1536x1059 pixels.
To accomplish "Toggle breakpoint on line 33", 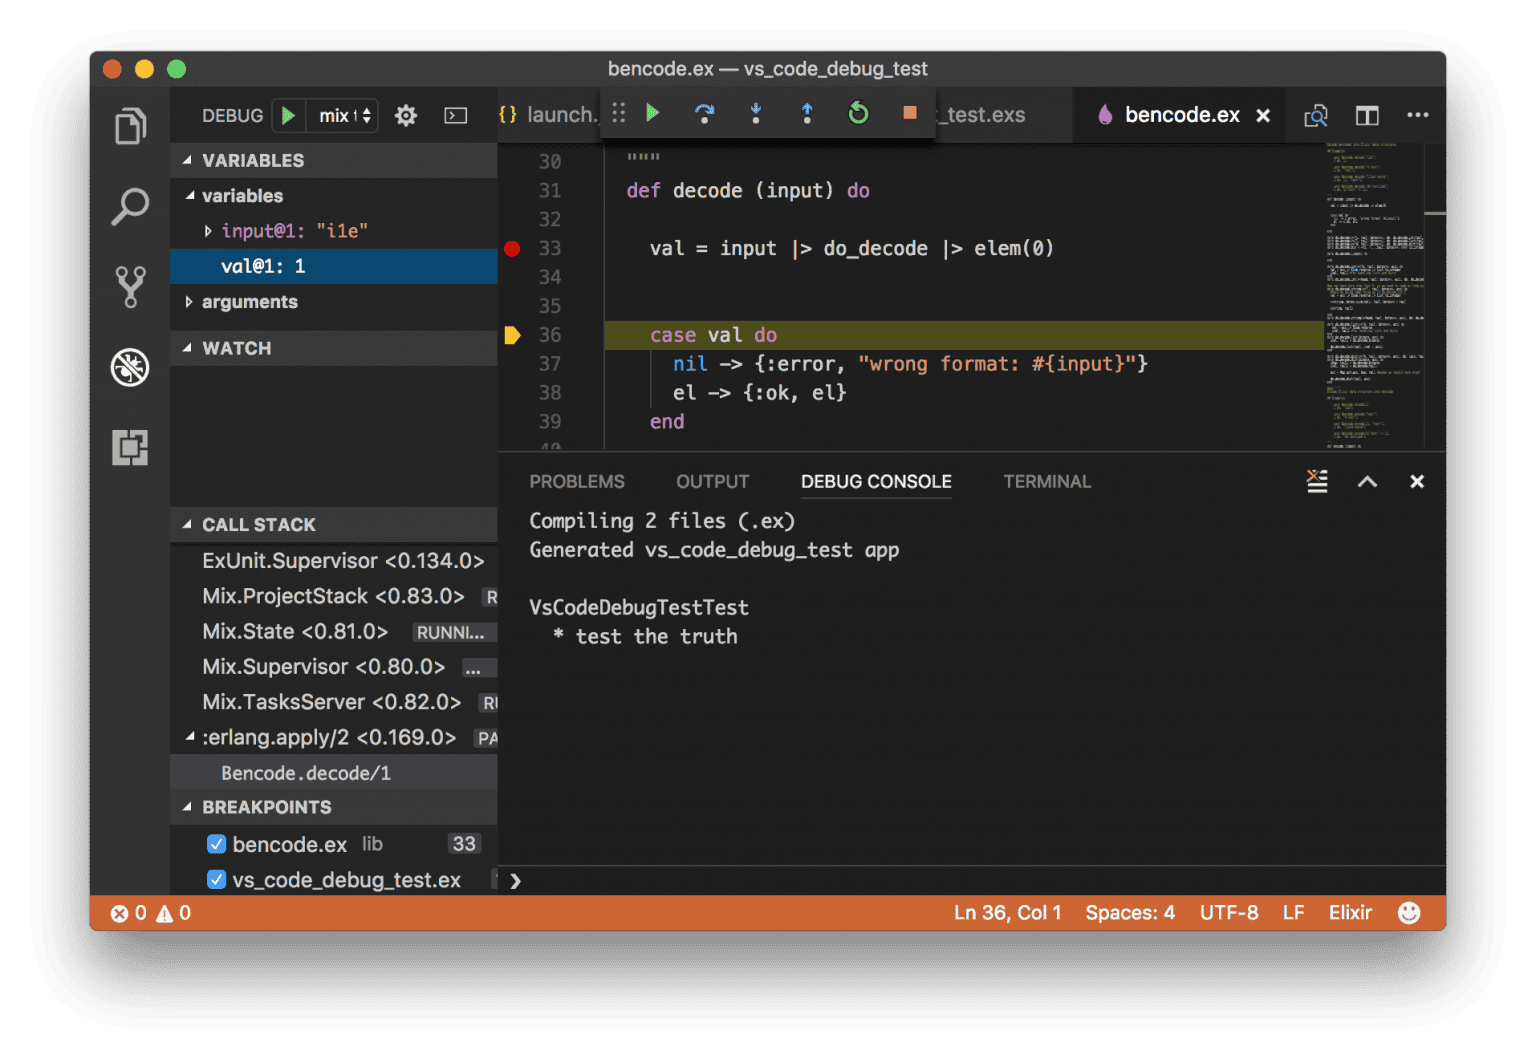I will tap(512, 249).
